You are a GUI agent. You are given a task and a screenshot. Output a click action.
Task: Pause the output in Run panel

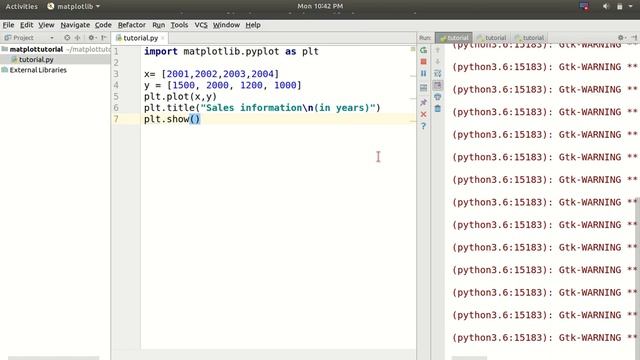(x=423, y=73)
